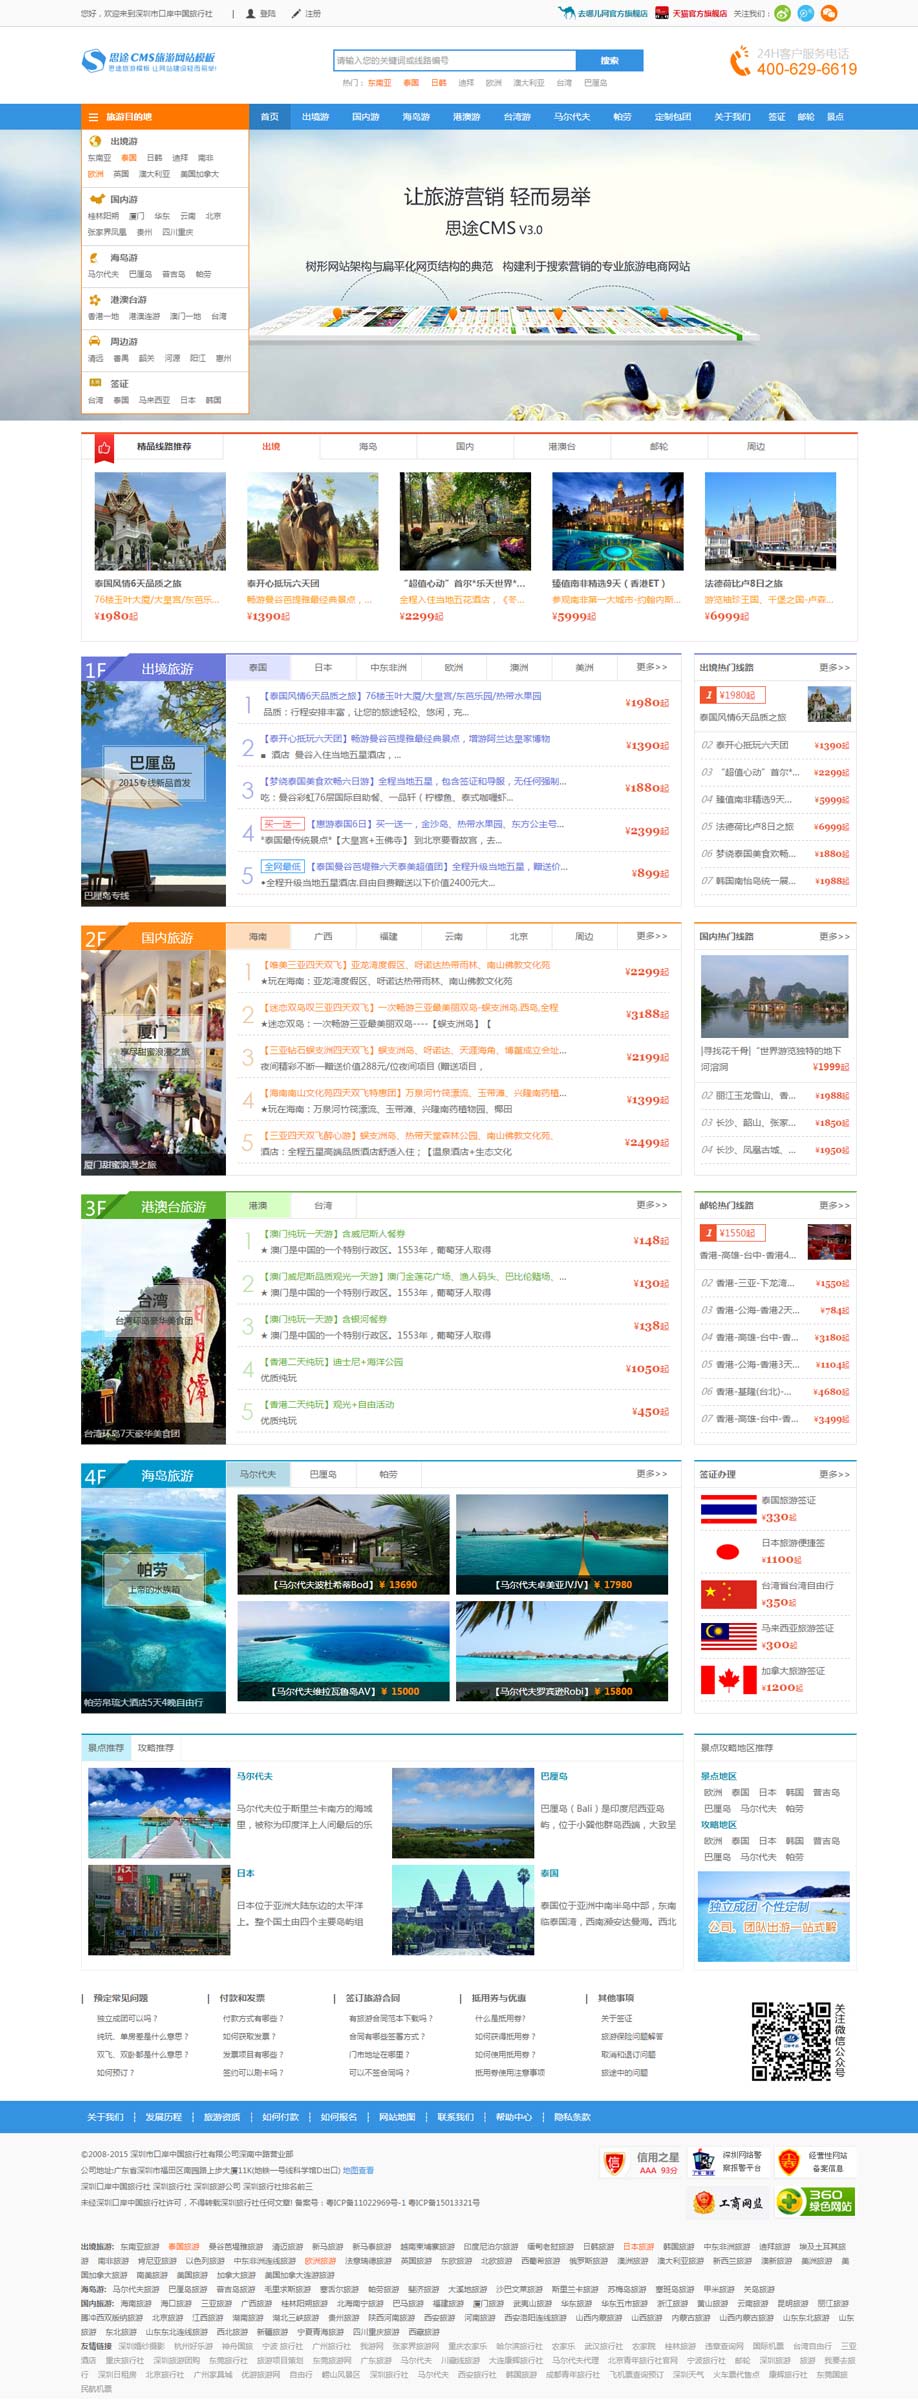This screenshot has width=918, height=2405.
Task: Click the 法德荷比卢8日之旅 product title
Action: point(744,584)
